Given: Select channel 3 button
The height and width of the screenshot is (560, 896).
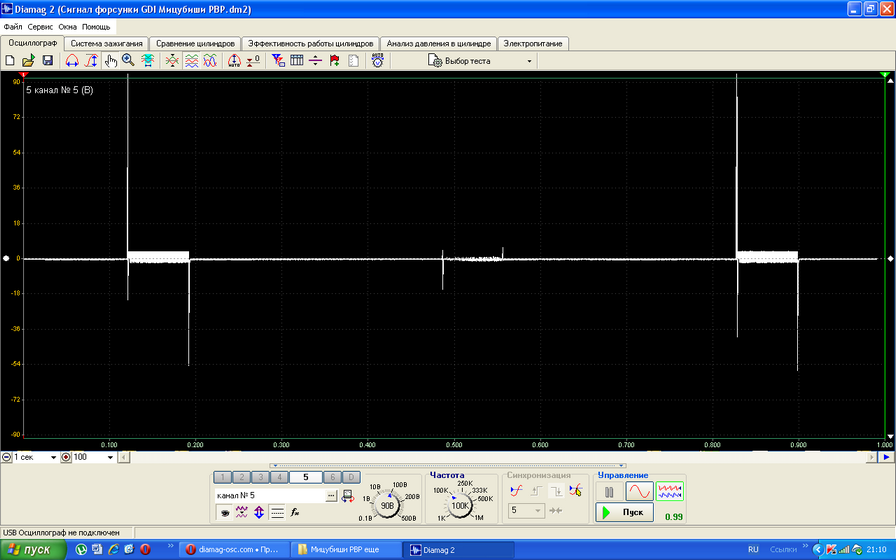Looking at the screenshot, I should 260,477.
